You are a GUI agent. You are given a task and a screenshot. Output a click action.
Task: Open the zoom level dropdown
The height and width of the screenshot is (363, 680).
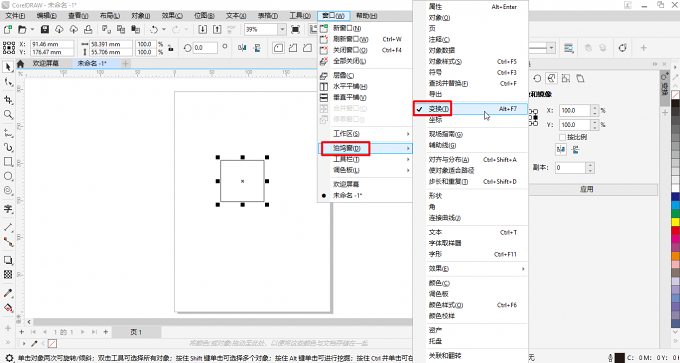point(282,29)
